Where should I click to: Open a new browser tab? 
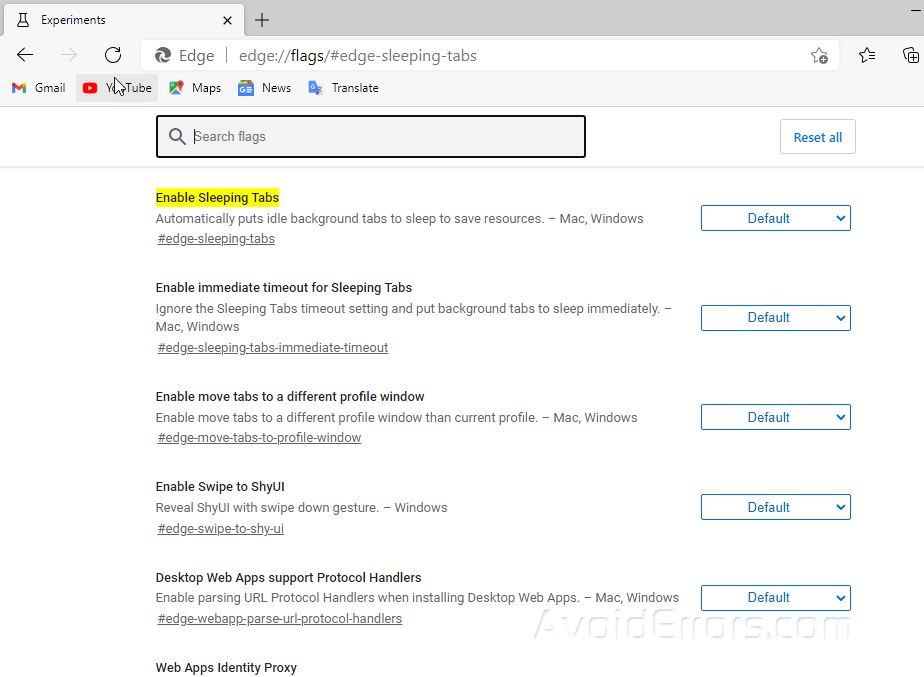tap(261, 19)
